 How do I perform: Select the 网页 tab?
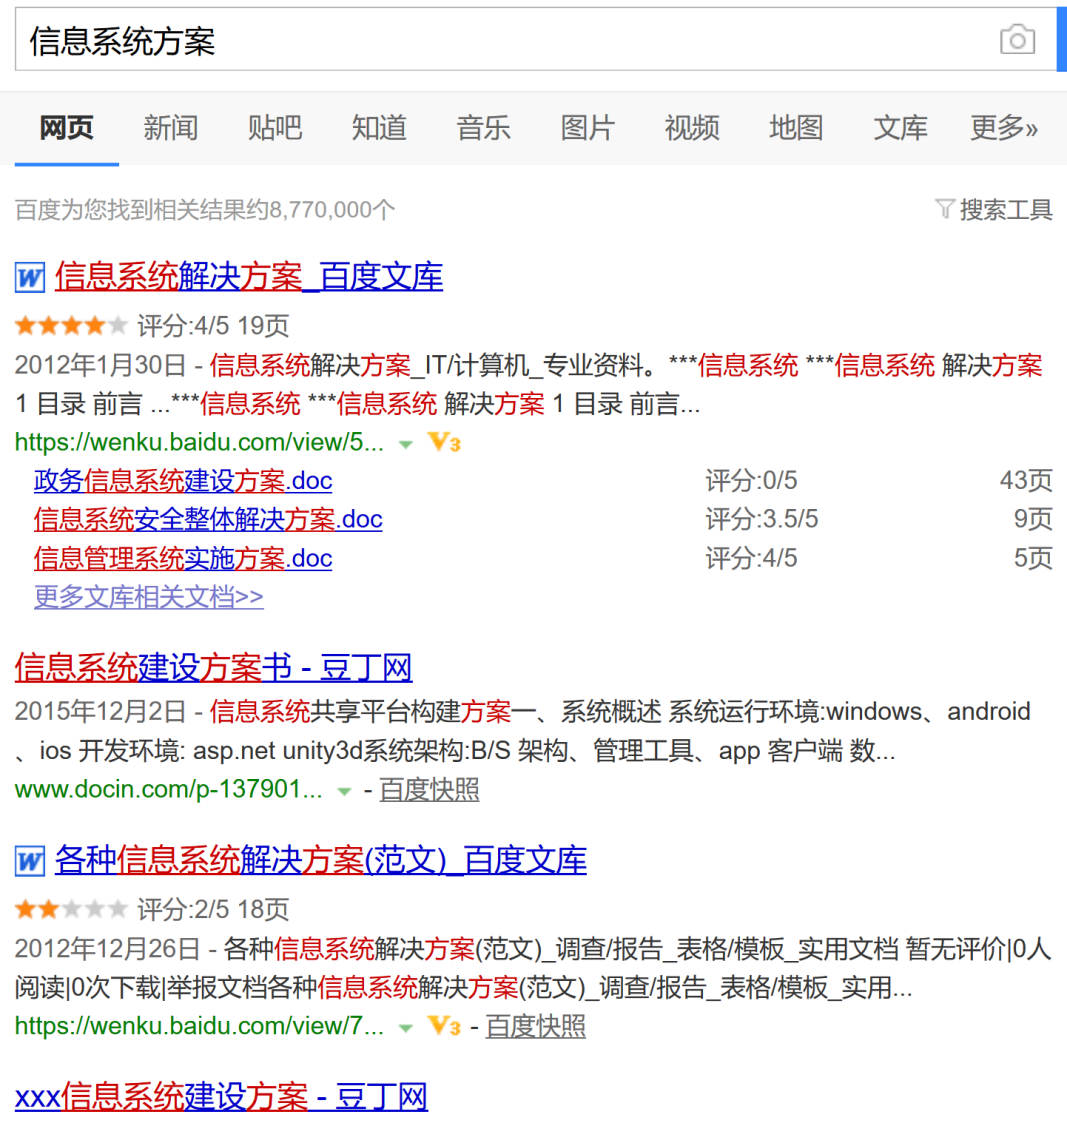(x=67, y=128)
